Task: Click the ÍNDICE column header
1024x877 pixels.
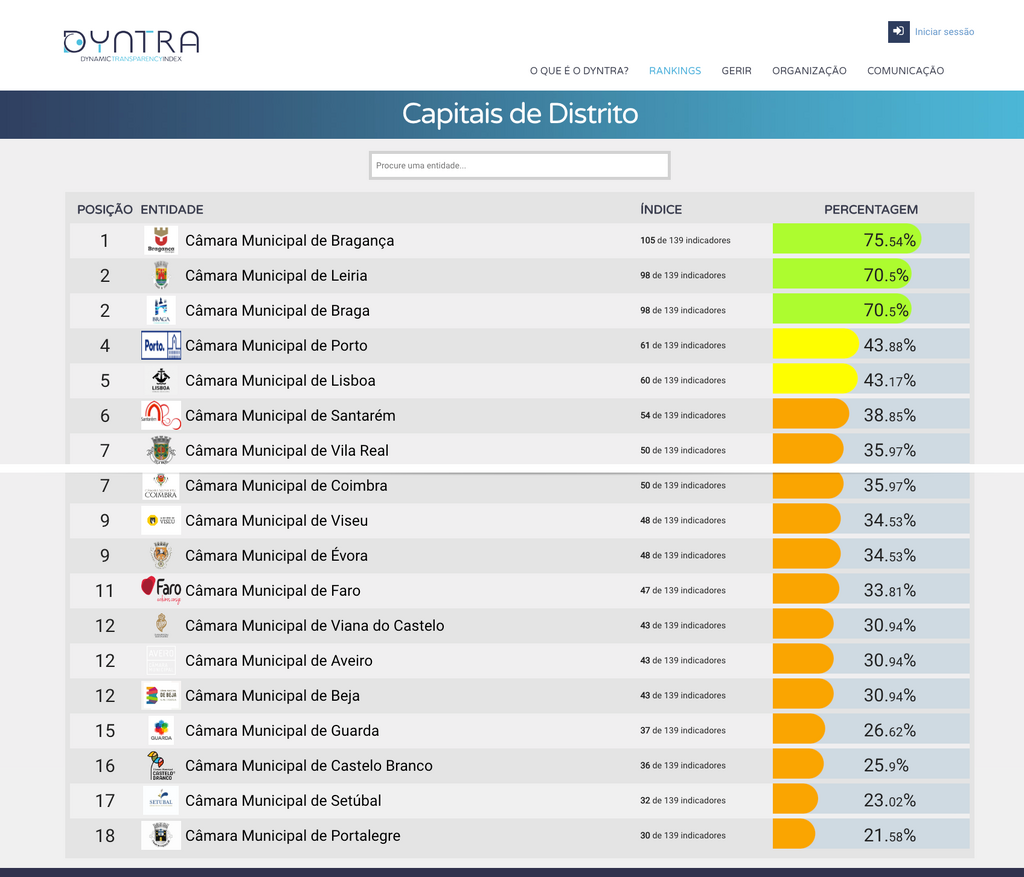Action: click(x=661, y=210)
